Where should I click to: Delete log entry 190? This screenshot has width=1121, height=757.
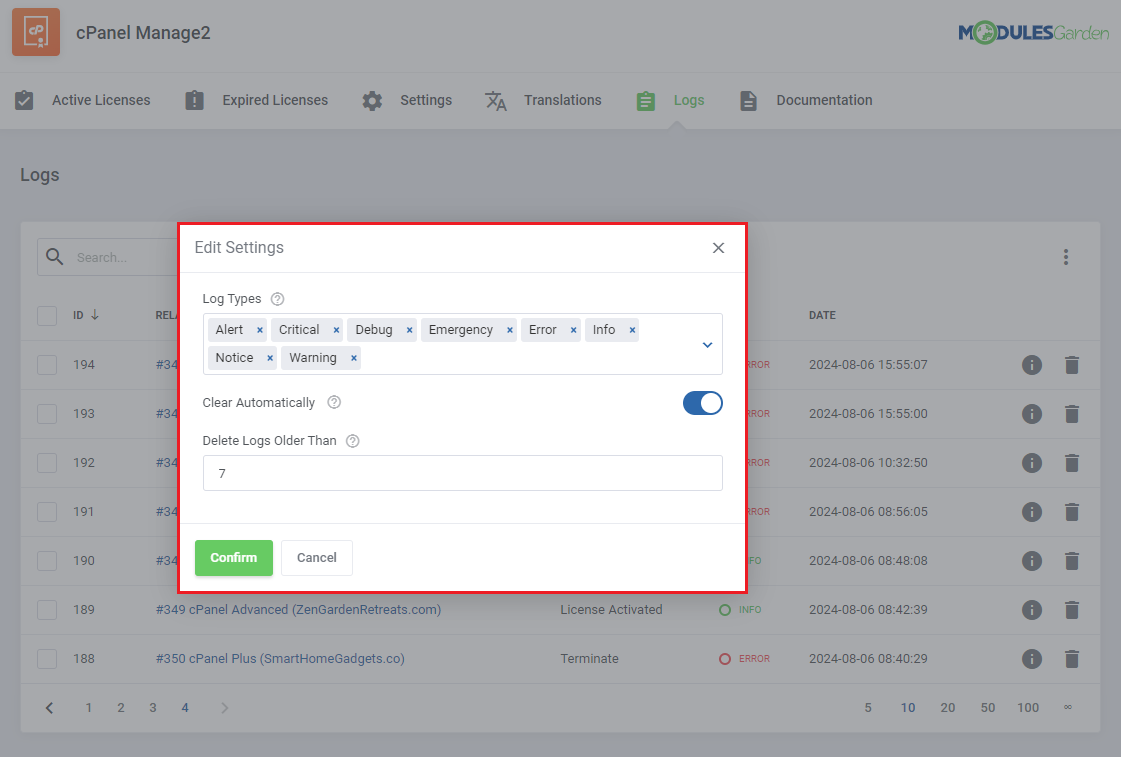[x=1072, y=561]
